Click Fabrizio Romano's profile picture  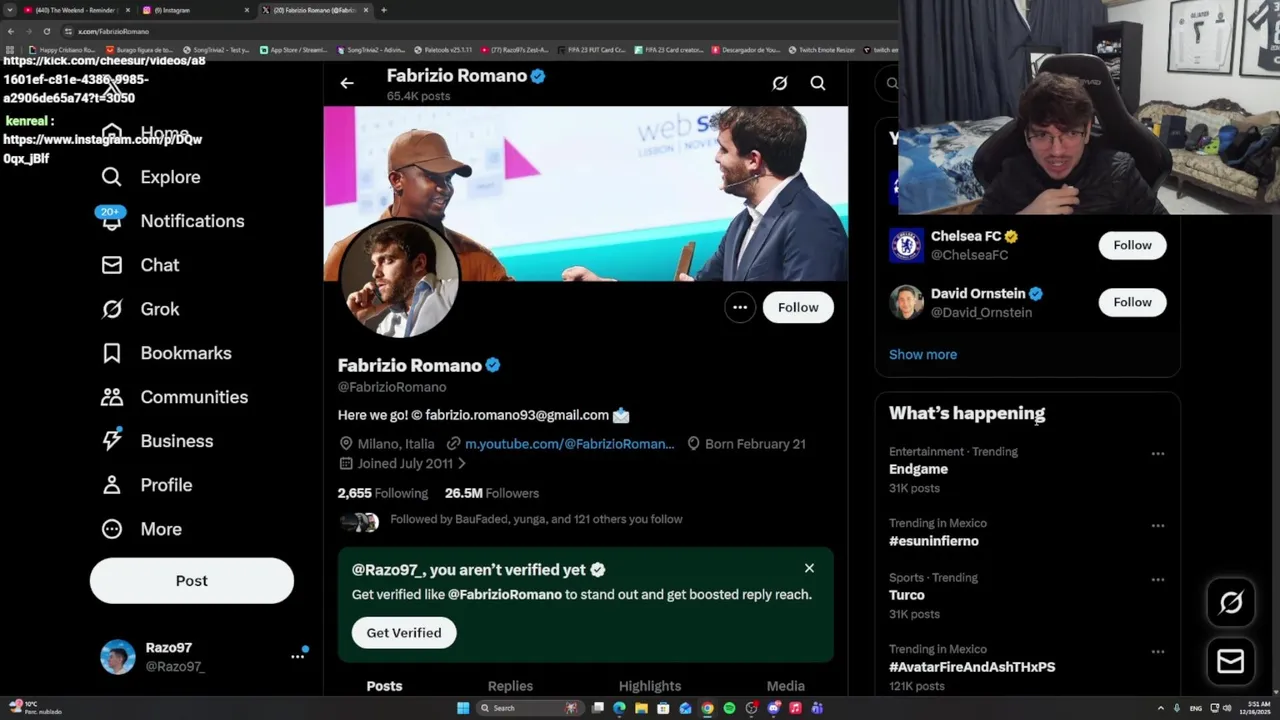click(x=401, y=278)
